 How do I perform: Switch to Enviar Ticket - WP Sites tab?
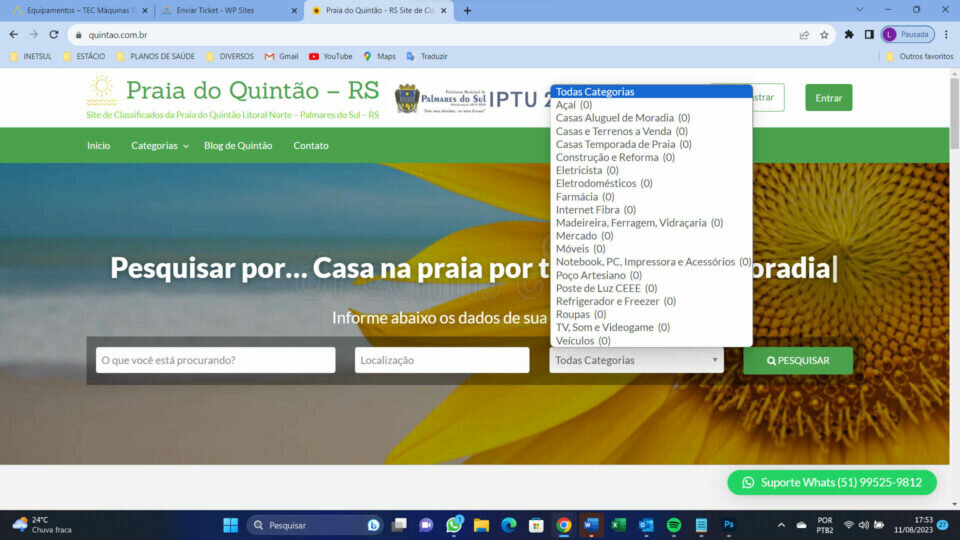pos(230,10)
